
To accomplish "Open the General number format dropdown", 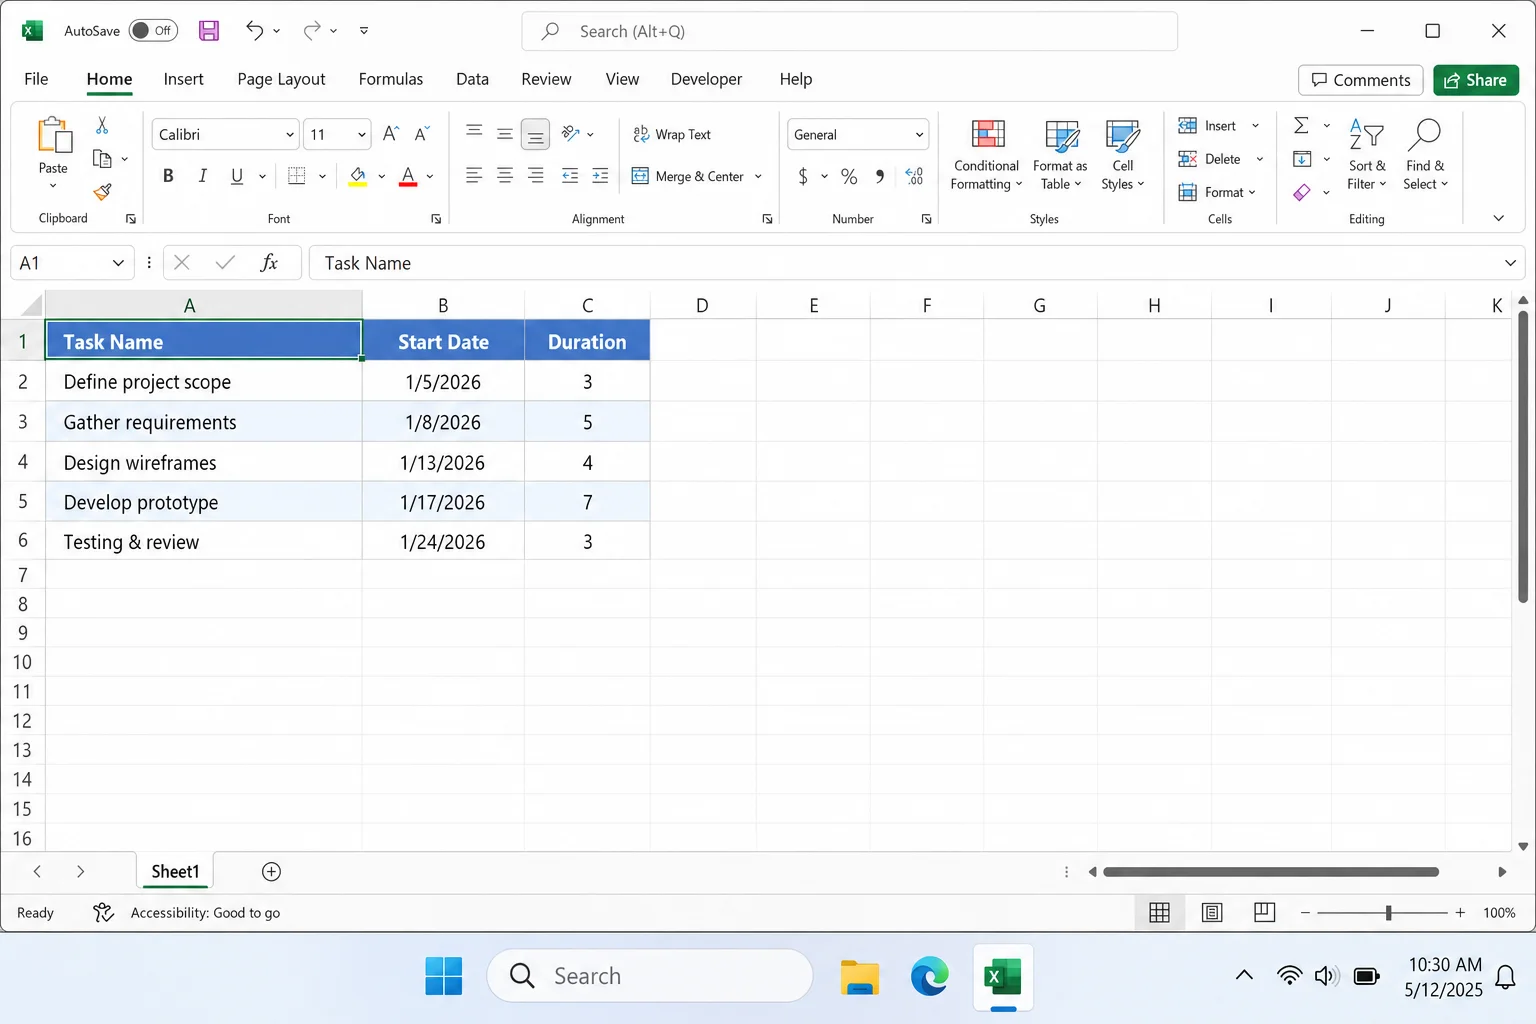I will tap(919, 135).
